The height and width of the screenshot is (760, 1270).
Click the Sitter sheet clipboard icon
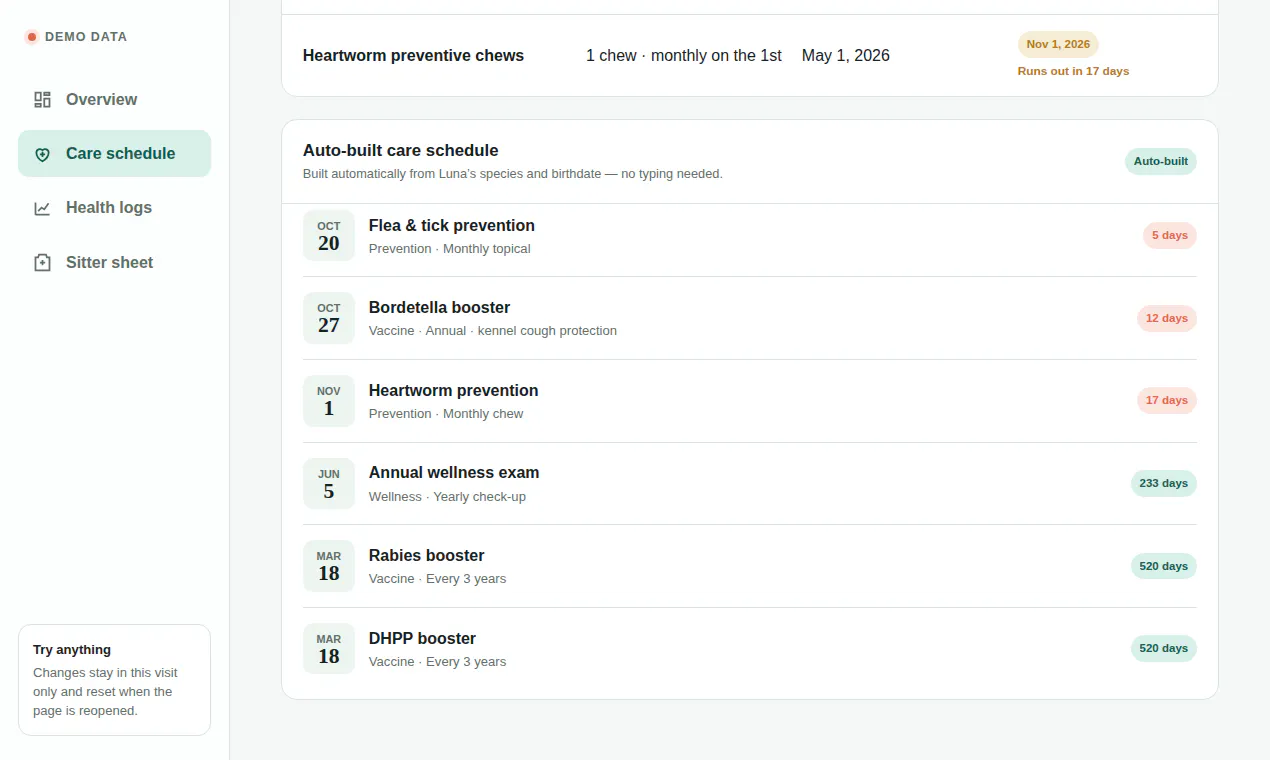click(x=42, y=263)
